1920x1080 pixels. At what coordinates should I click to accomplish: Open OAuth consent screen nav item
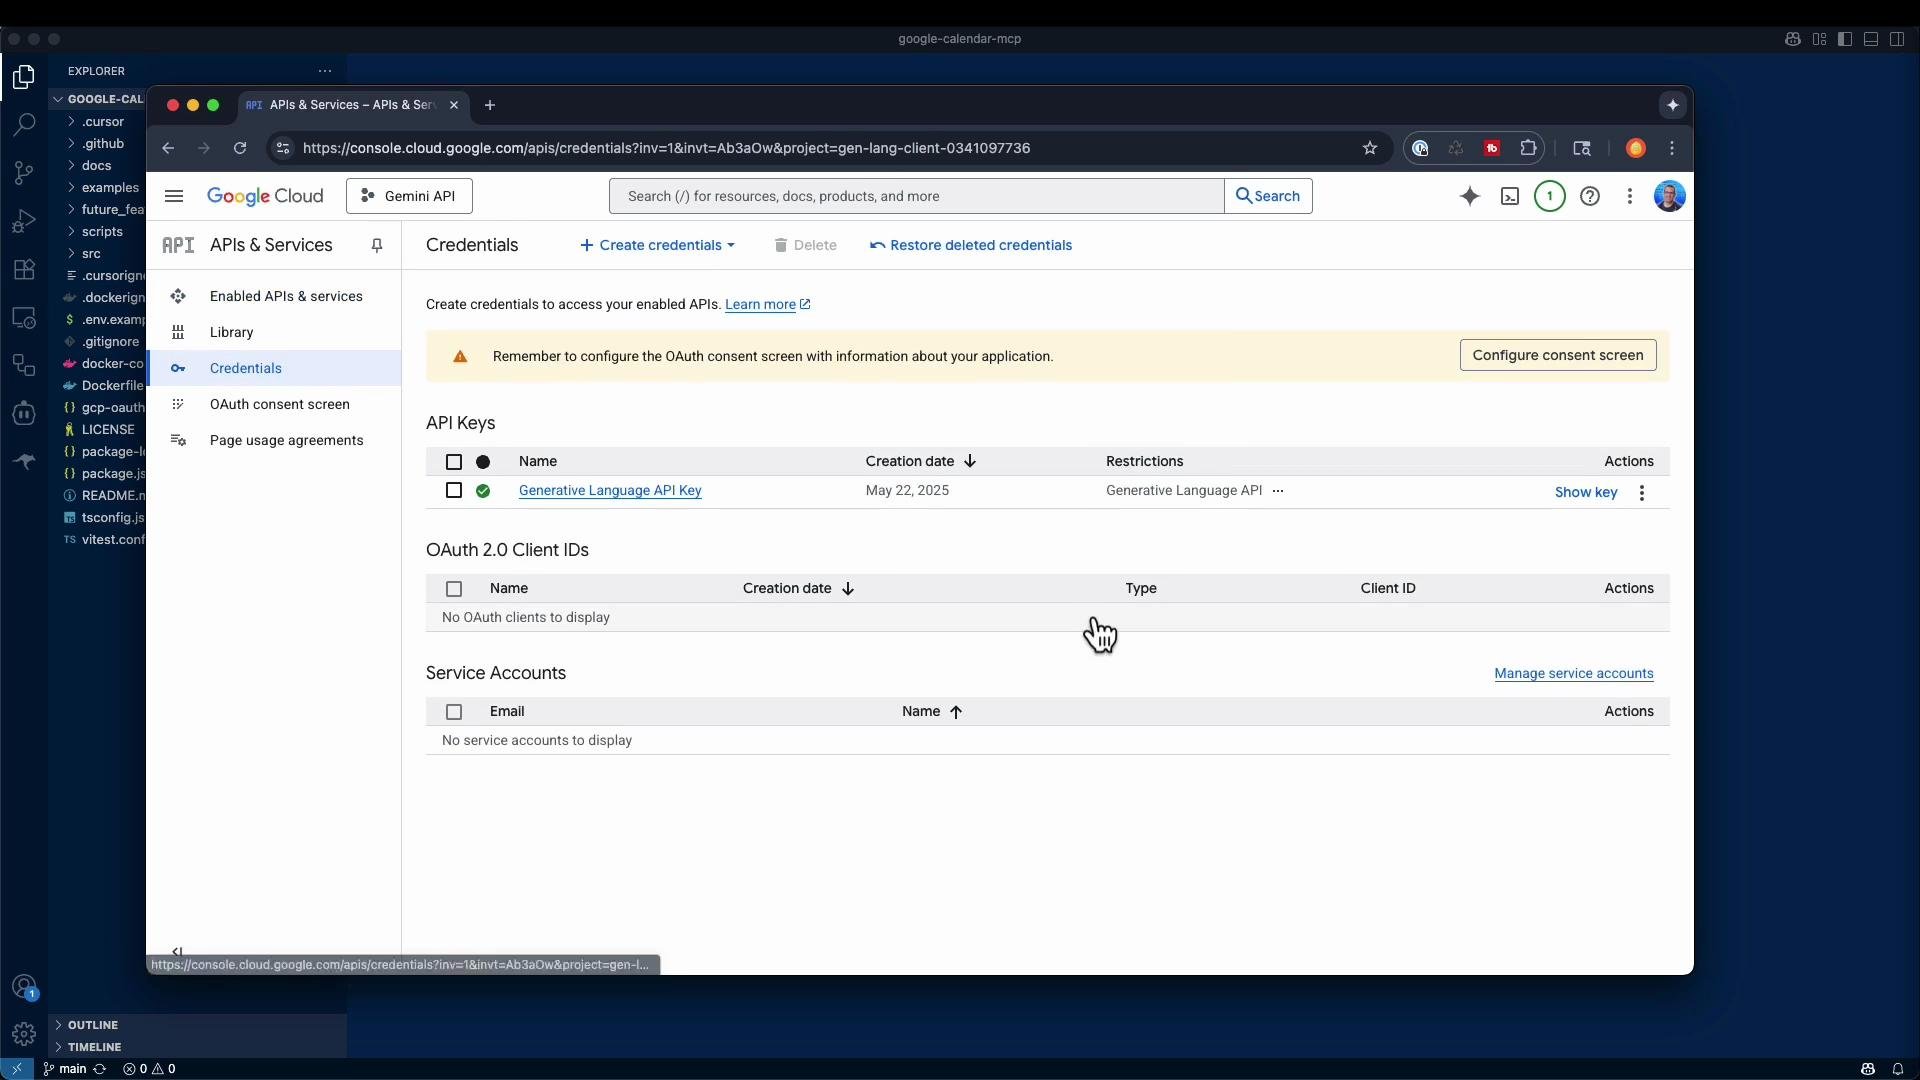point(274,404)
